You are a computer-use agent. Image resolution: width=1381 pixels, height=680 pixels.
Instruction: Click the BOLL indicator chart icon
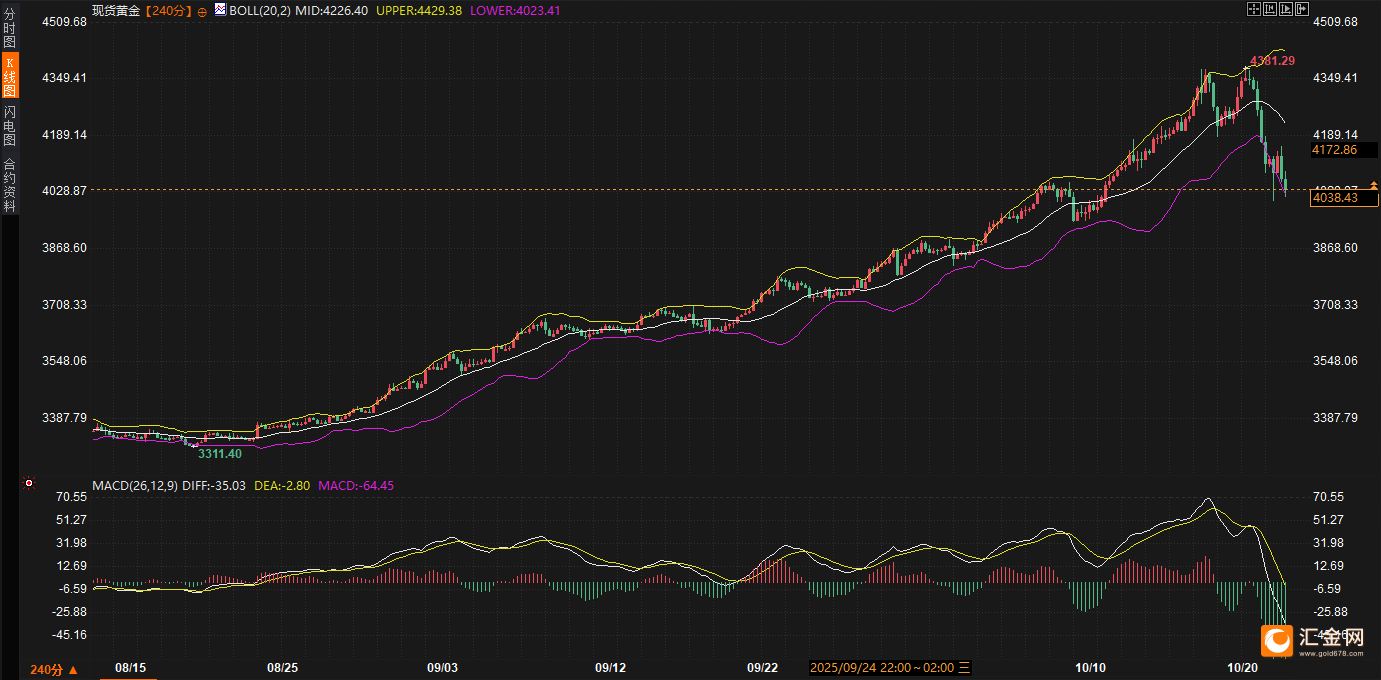pyautogui.click(x=220, y=9)
